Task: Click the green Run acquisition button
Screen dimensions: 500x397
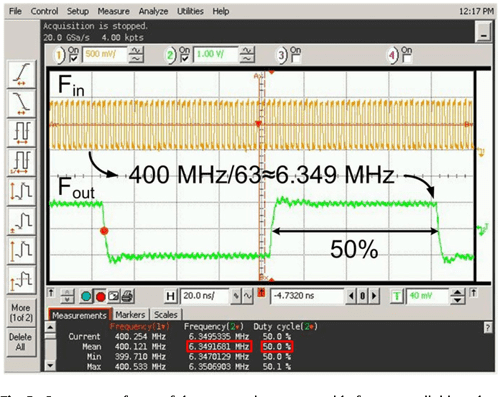Action: (x=86, y=296)
